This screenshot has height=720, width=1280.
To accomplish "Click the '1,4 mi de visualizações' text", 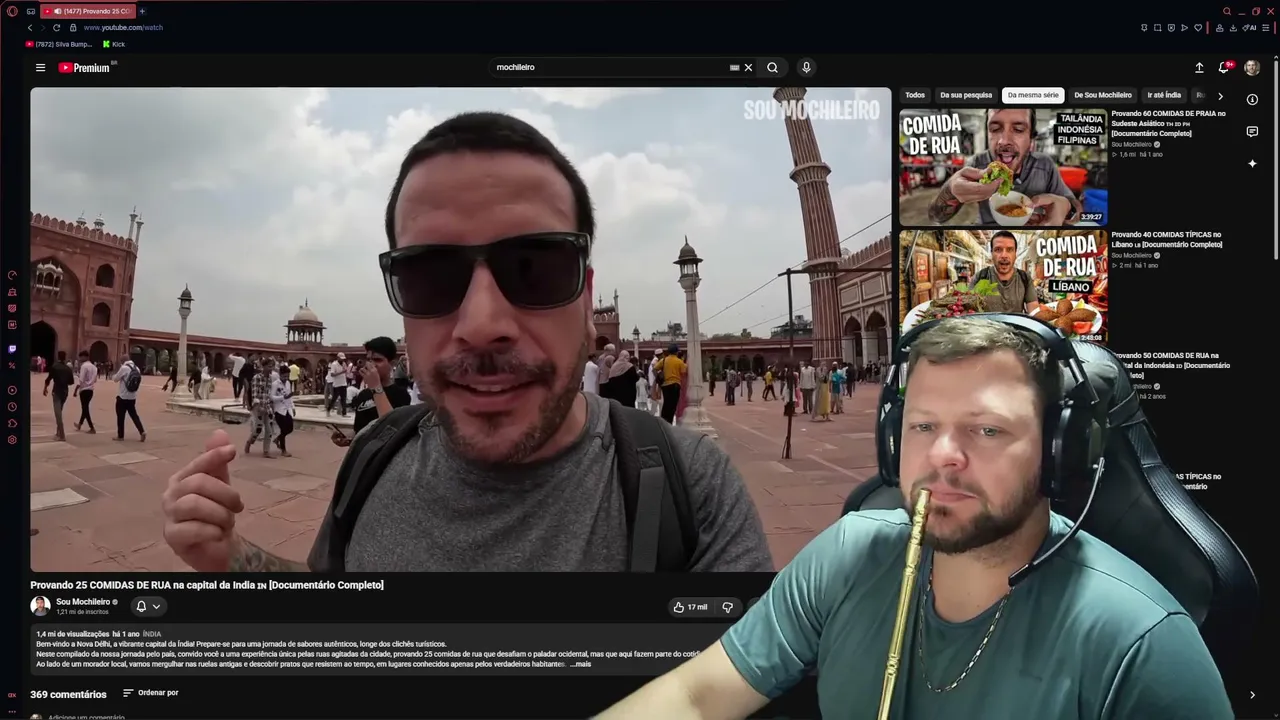I will (x=73, y=634).
